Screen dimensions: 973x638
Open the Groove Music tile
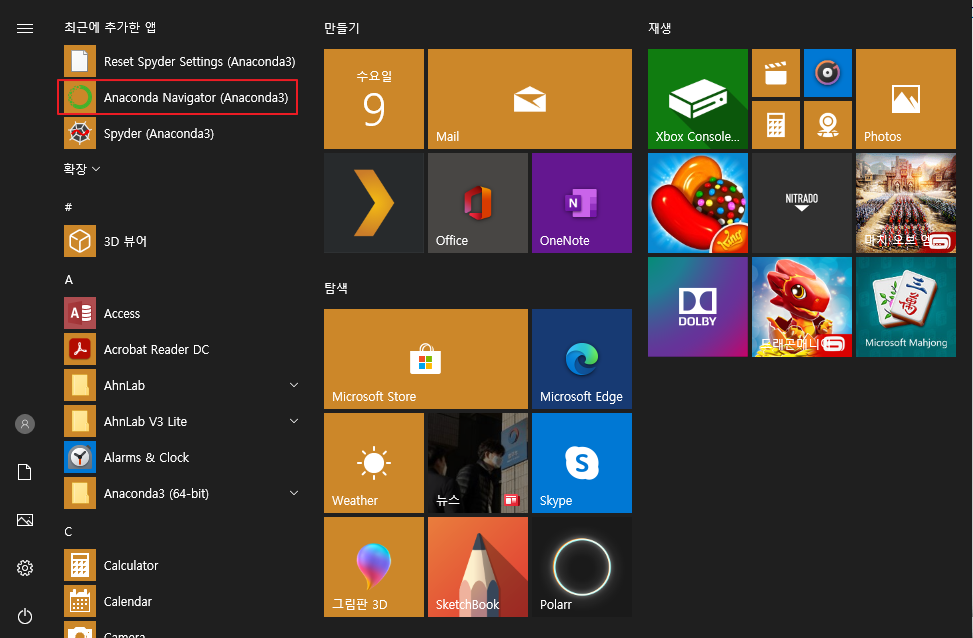point(828,73)
